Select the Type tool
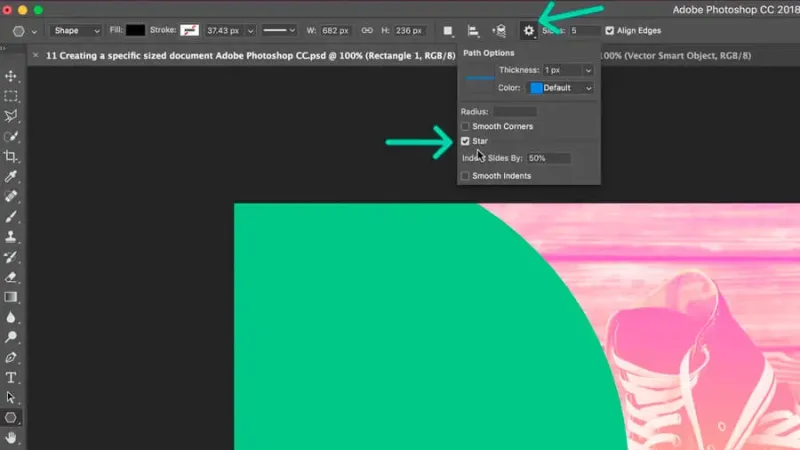 tap(11, 378)
